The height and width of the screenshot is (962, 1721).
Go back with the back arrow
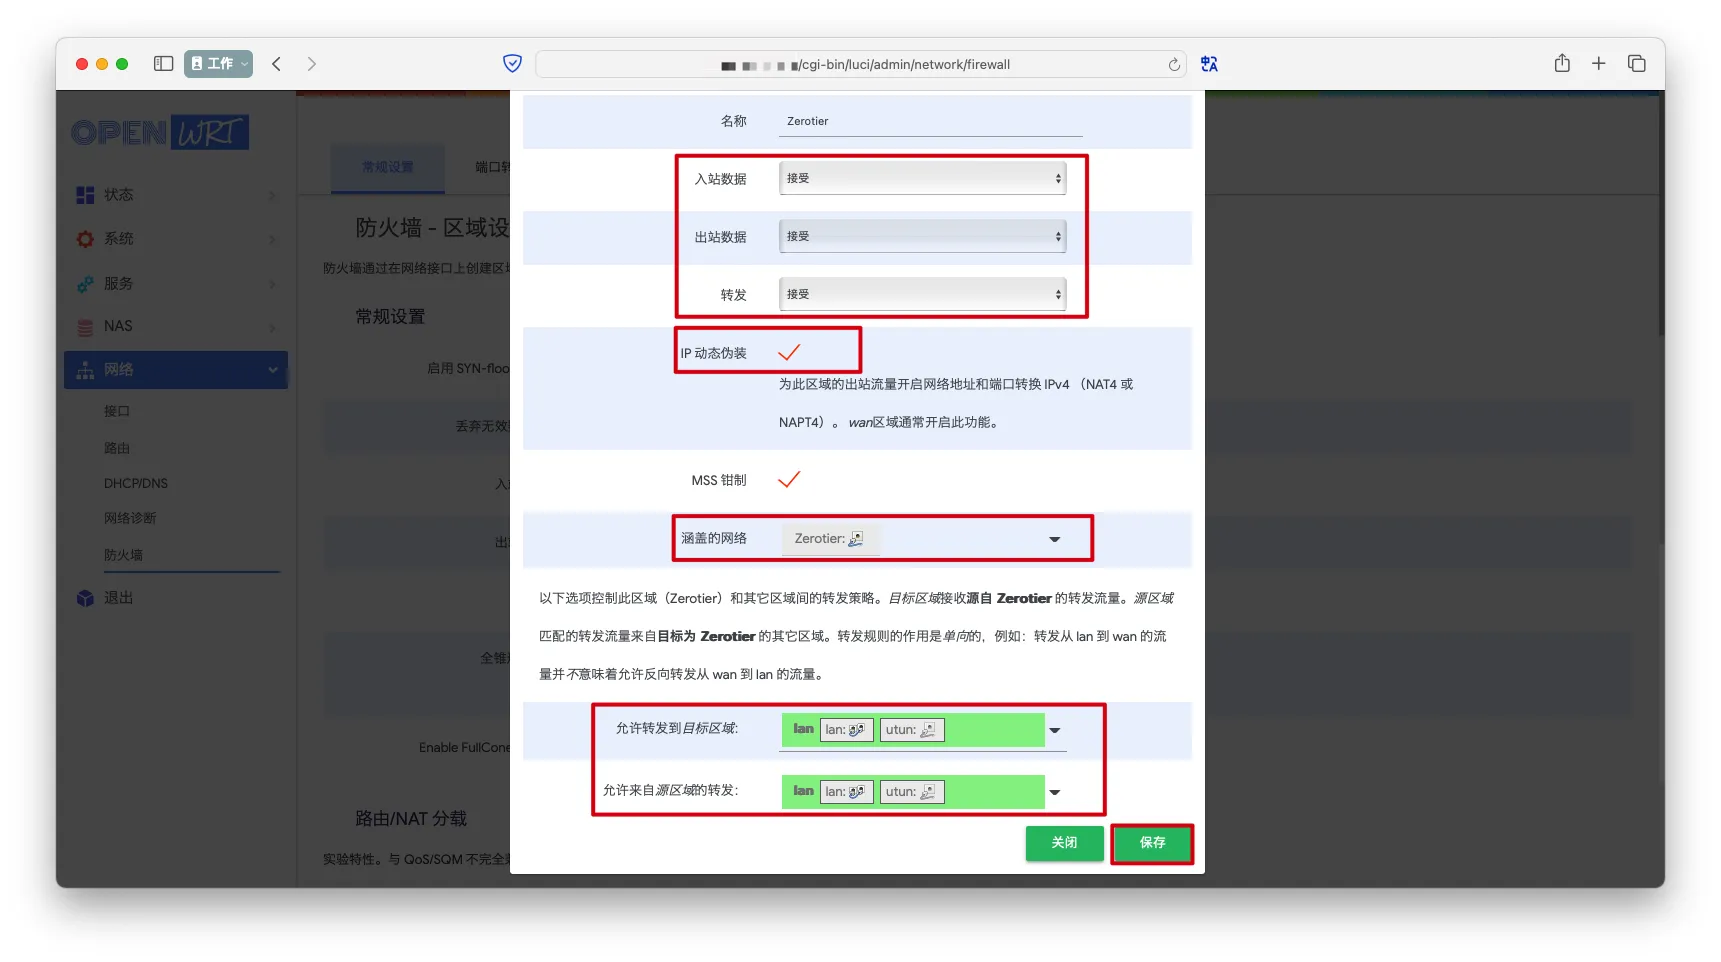tap(277, 64)
